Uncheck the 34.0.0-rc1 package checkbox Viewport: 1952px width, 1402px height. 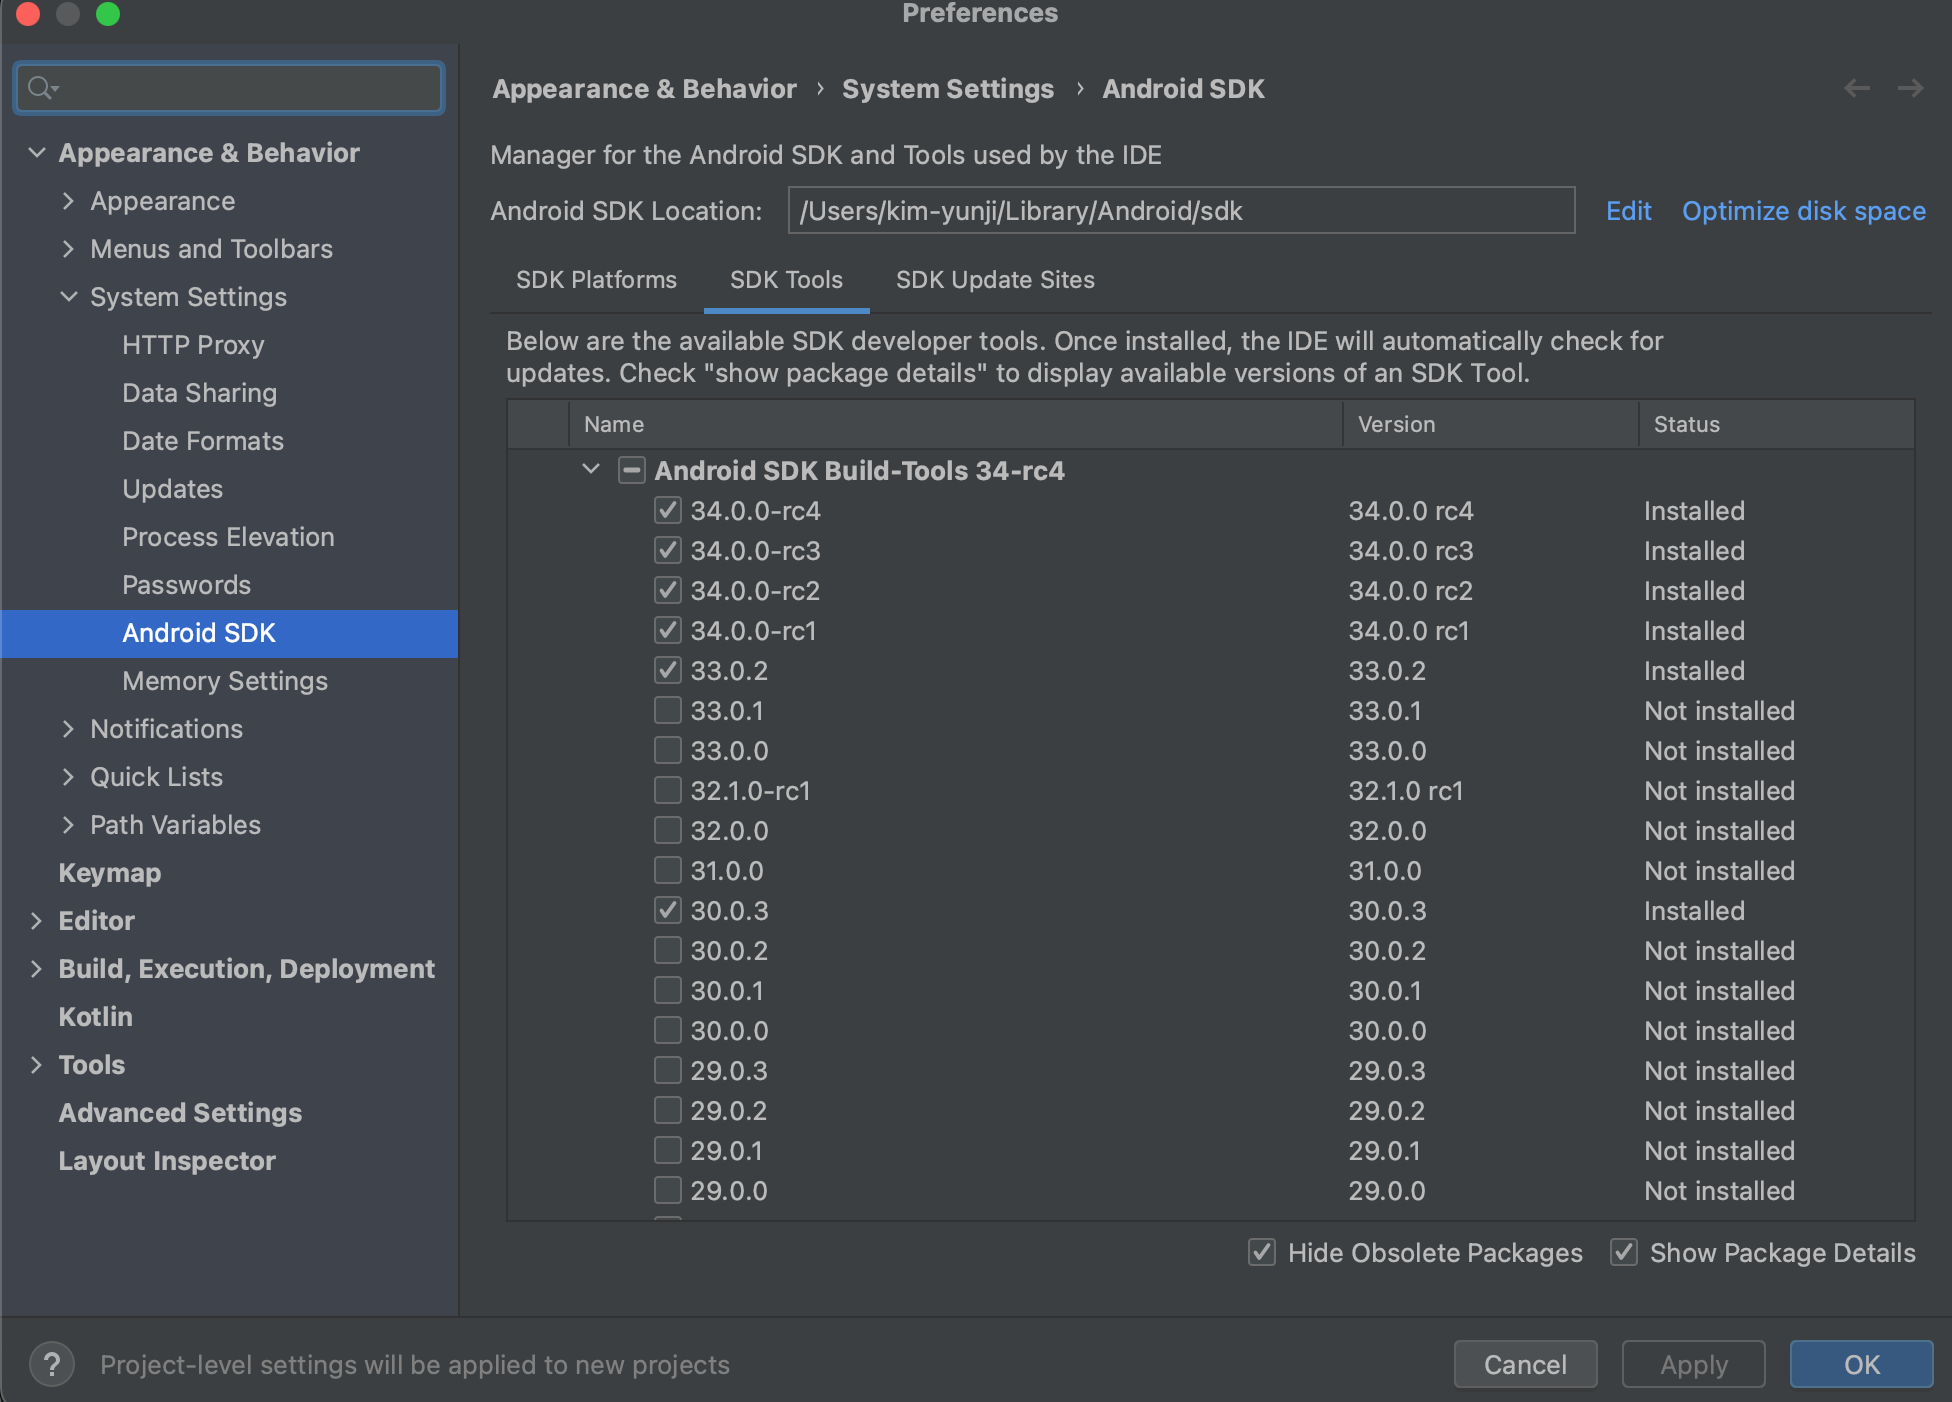668,631
